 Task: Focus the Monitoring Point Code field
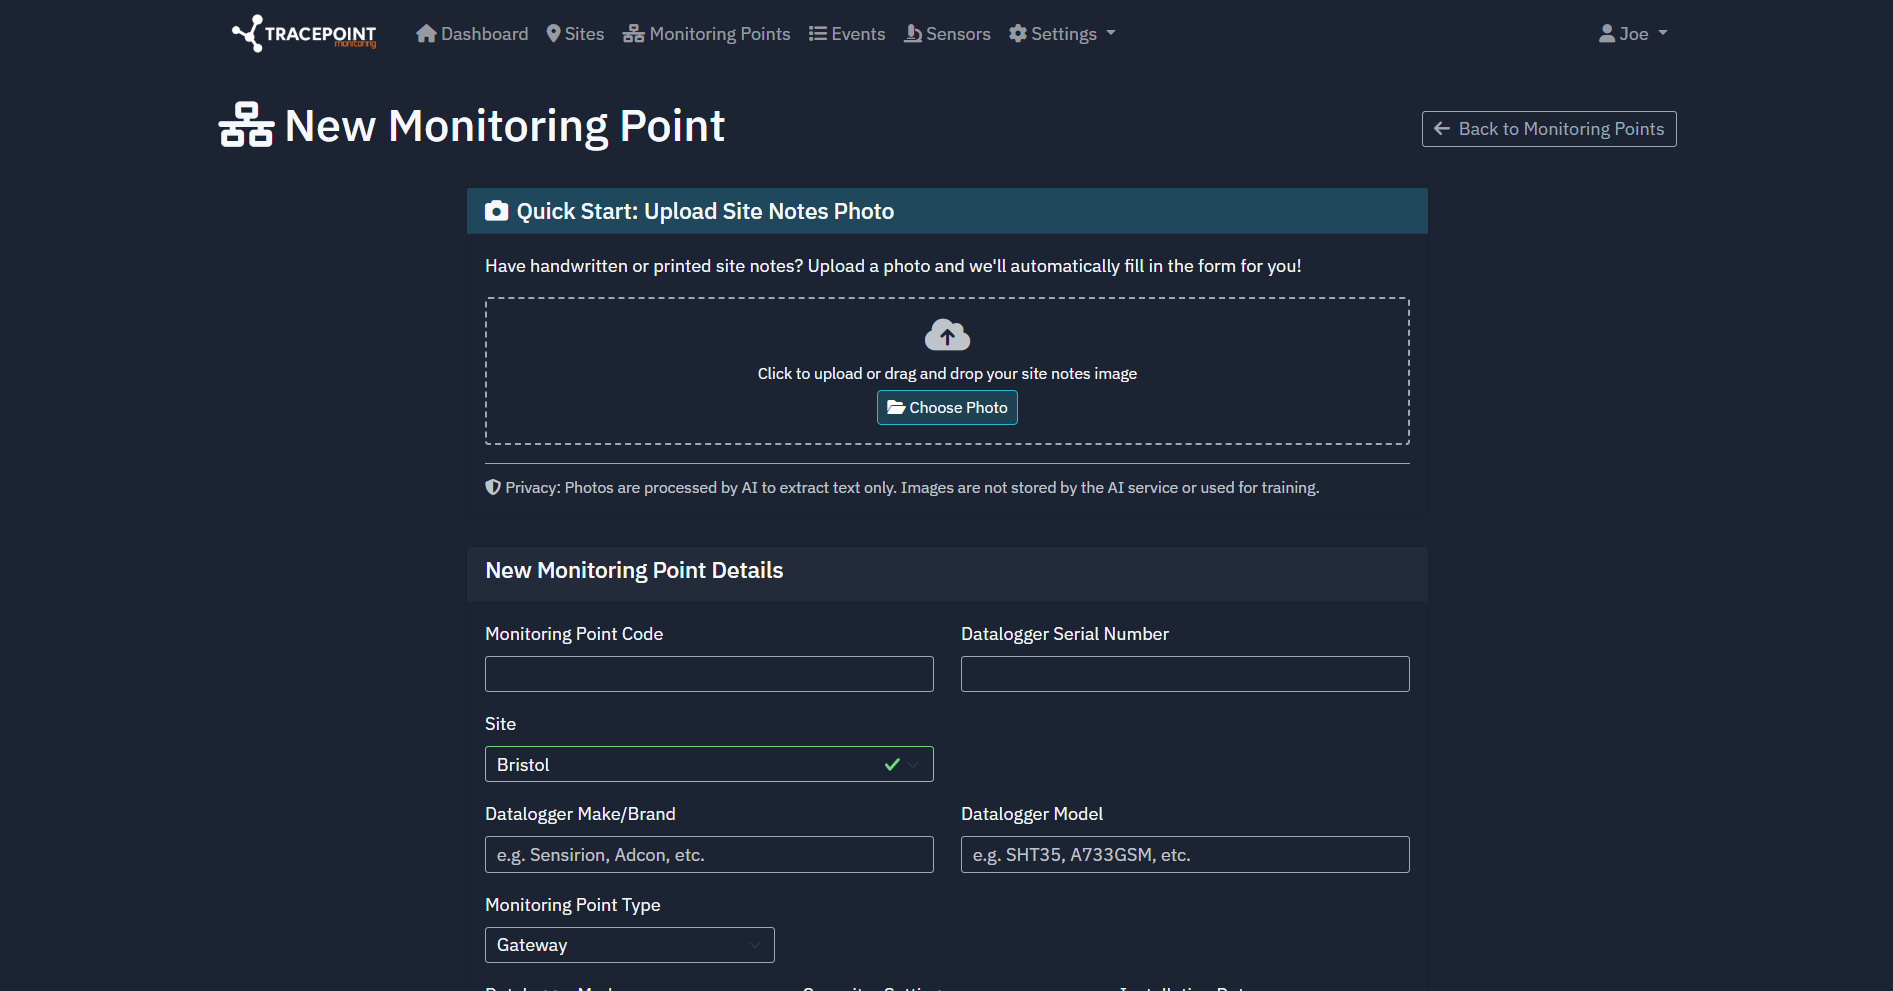click(x=709, y=674)
